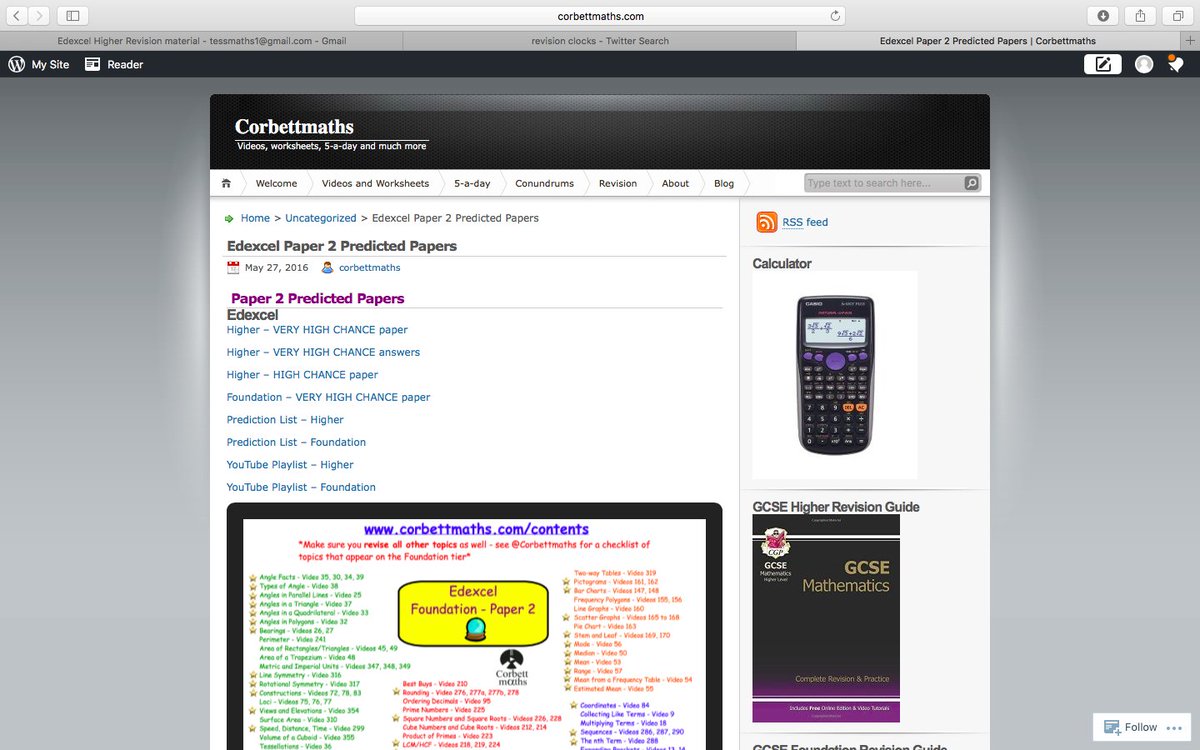Open the 5-a-day menu item
Viewport: 1200px width, 750px height.
point(472,183)
